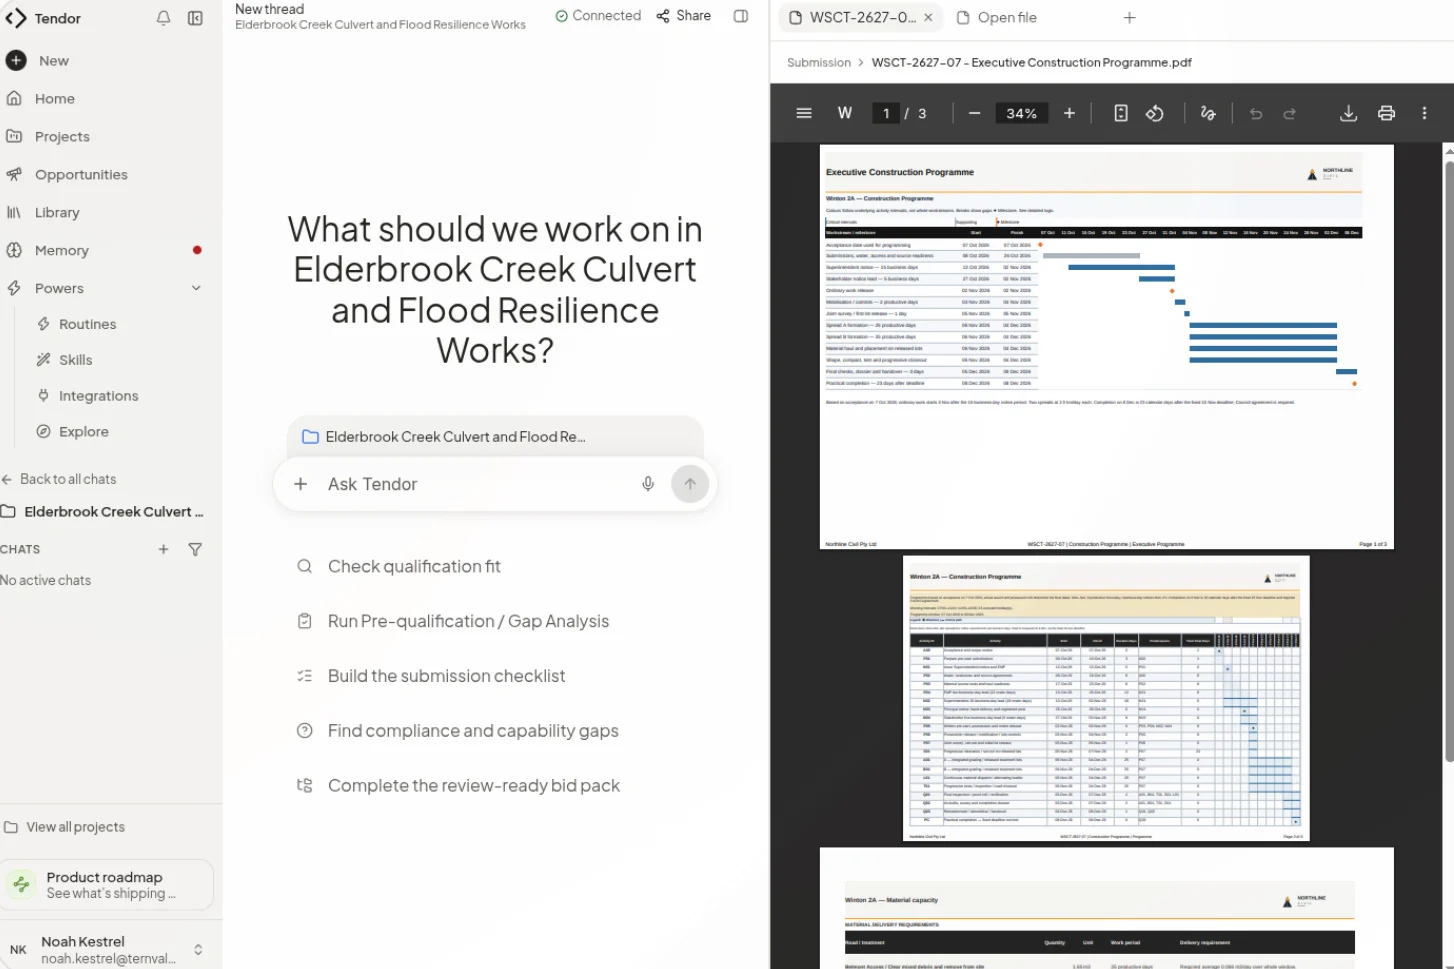This screenshot has width=1454, height=969.
Task: Open the notifications bell
Action: (x=163, y=18)
